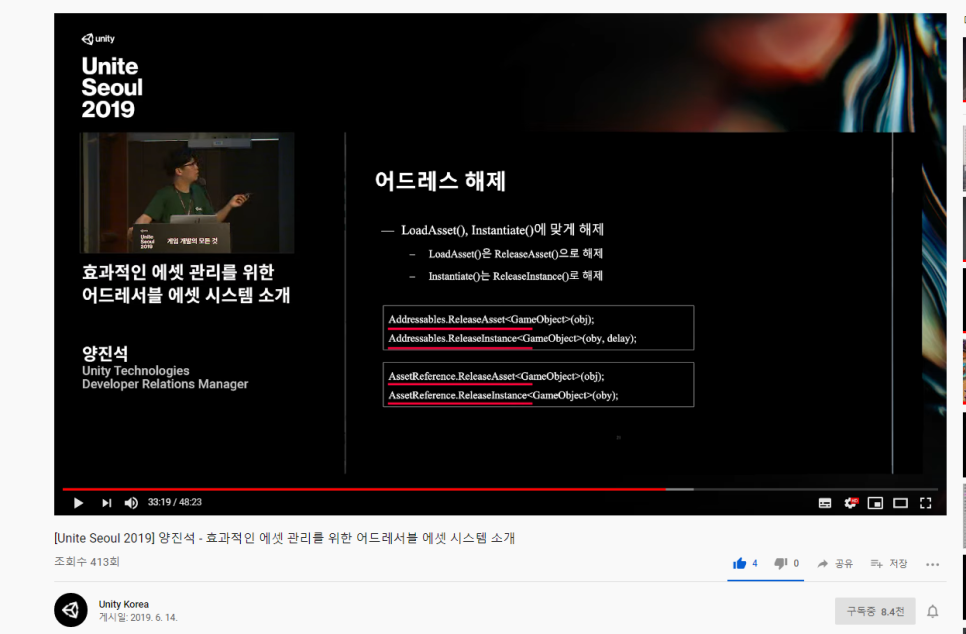Click the notification bell icon
The height and width of the screenshot is (634, 966).
933,611
